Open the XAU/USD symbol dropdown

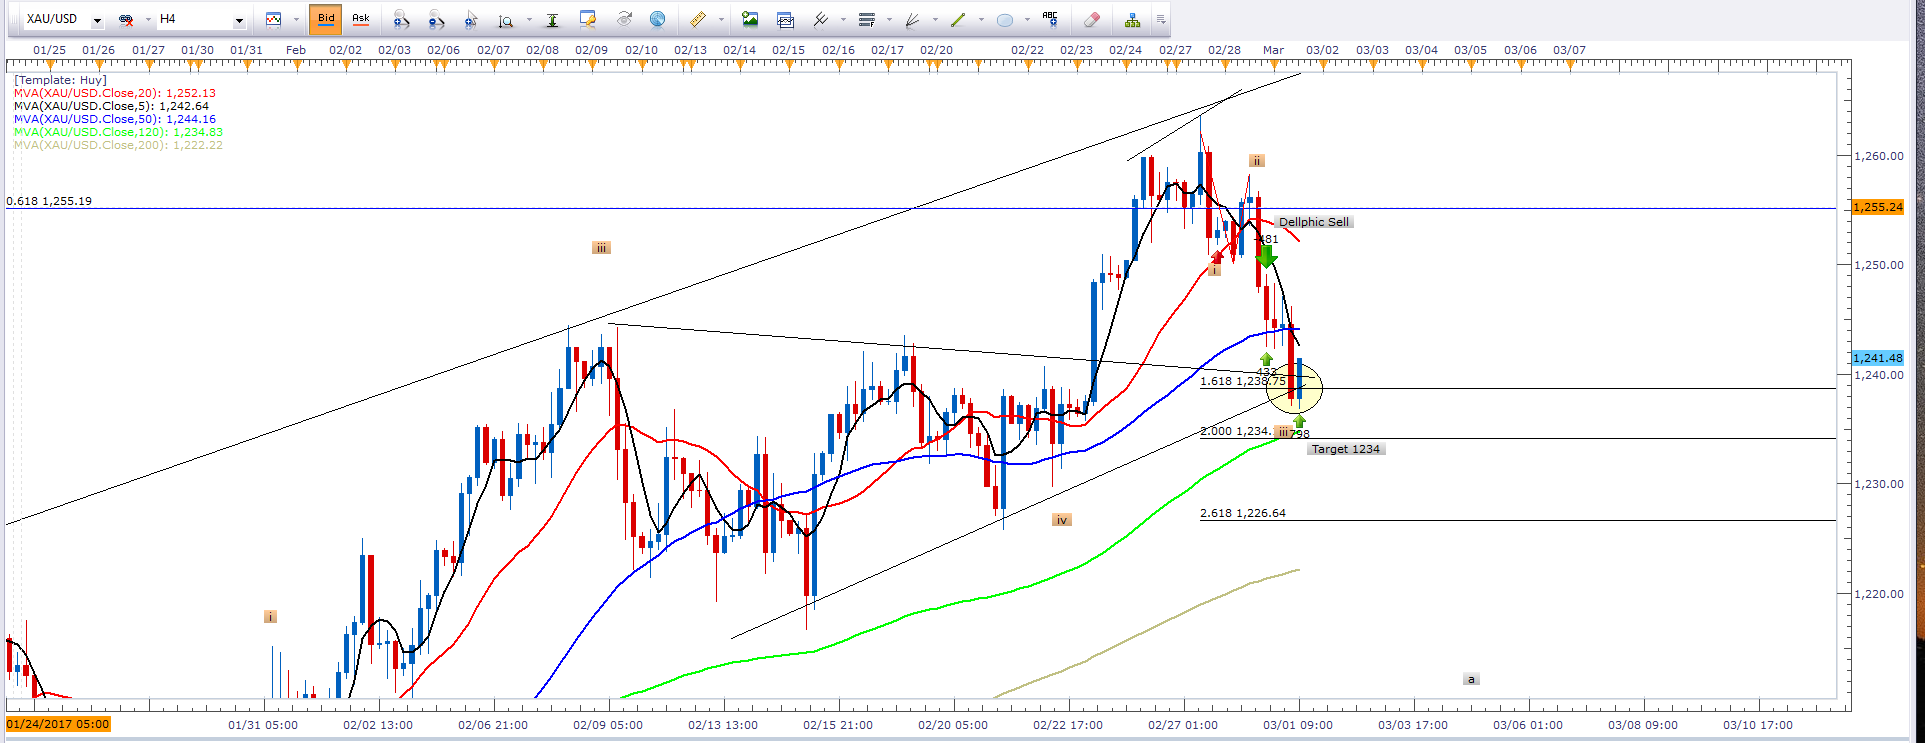[x=97, y=20]
